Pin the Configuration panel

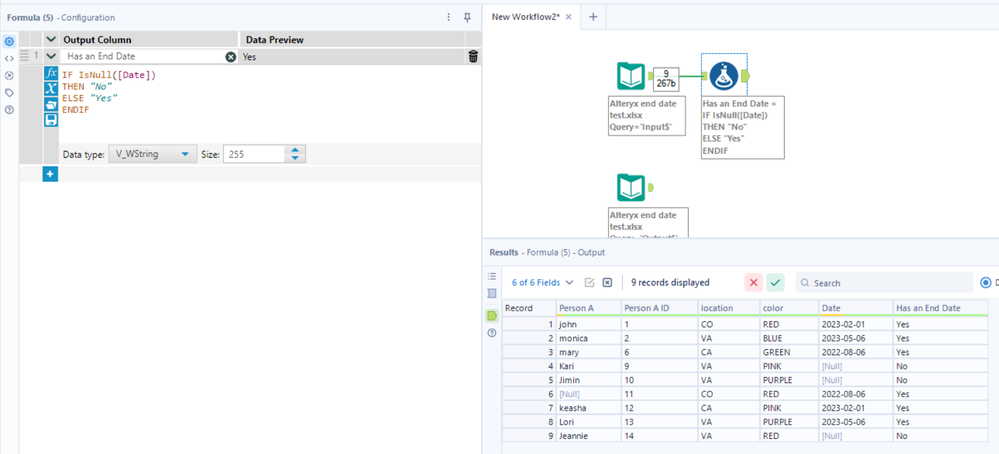click(467, 17)
